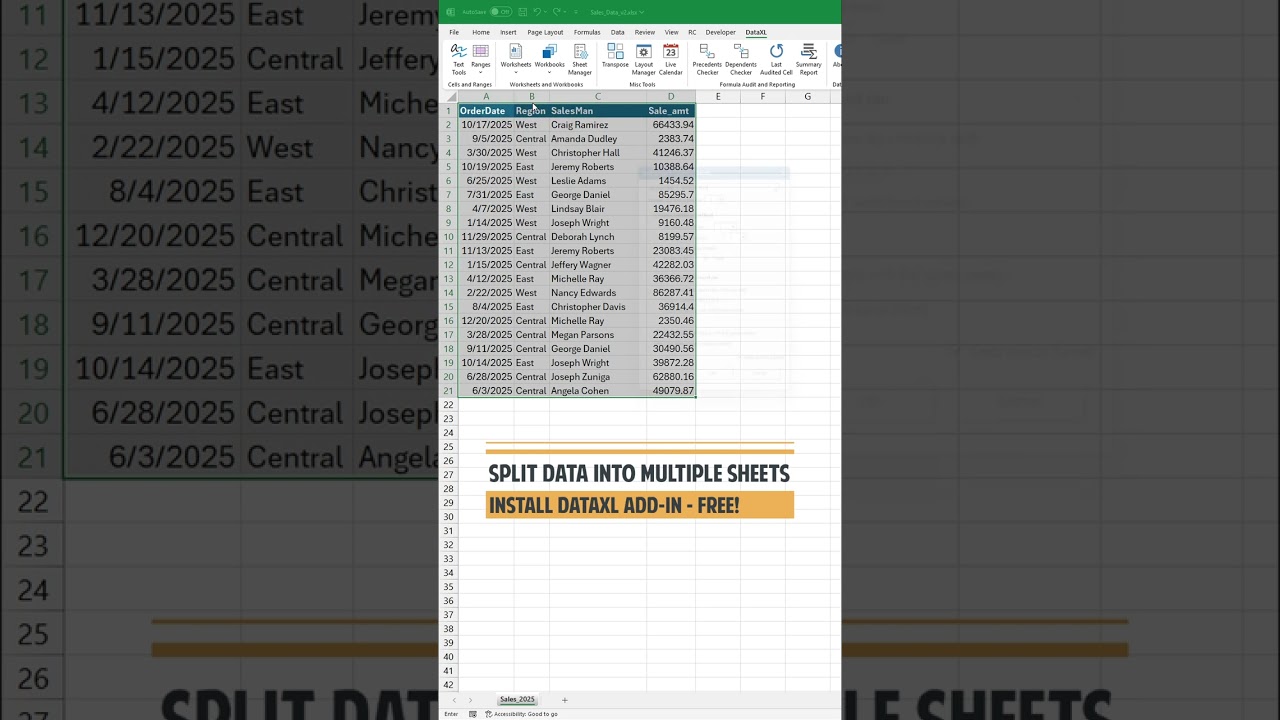Viewport: 1280px width, 720px height.
Task: Launch the Sheet Manager
Action: tap(580, 59)
